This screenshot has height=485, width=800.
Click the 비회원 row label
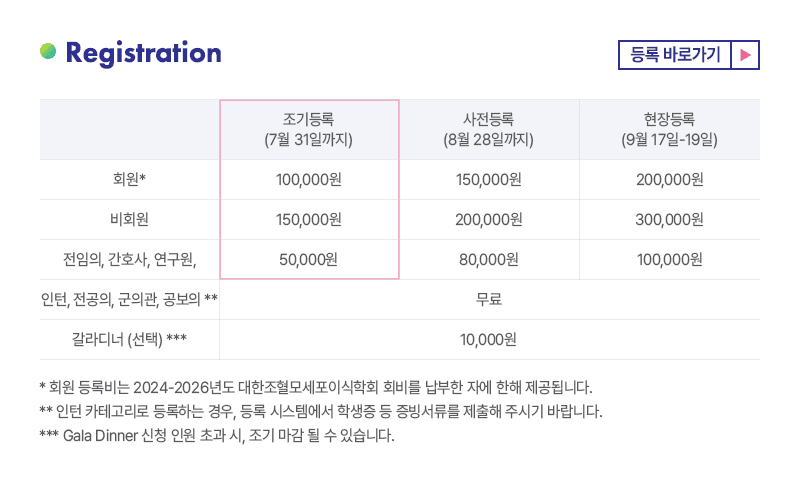click(130, 220)
